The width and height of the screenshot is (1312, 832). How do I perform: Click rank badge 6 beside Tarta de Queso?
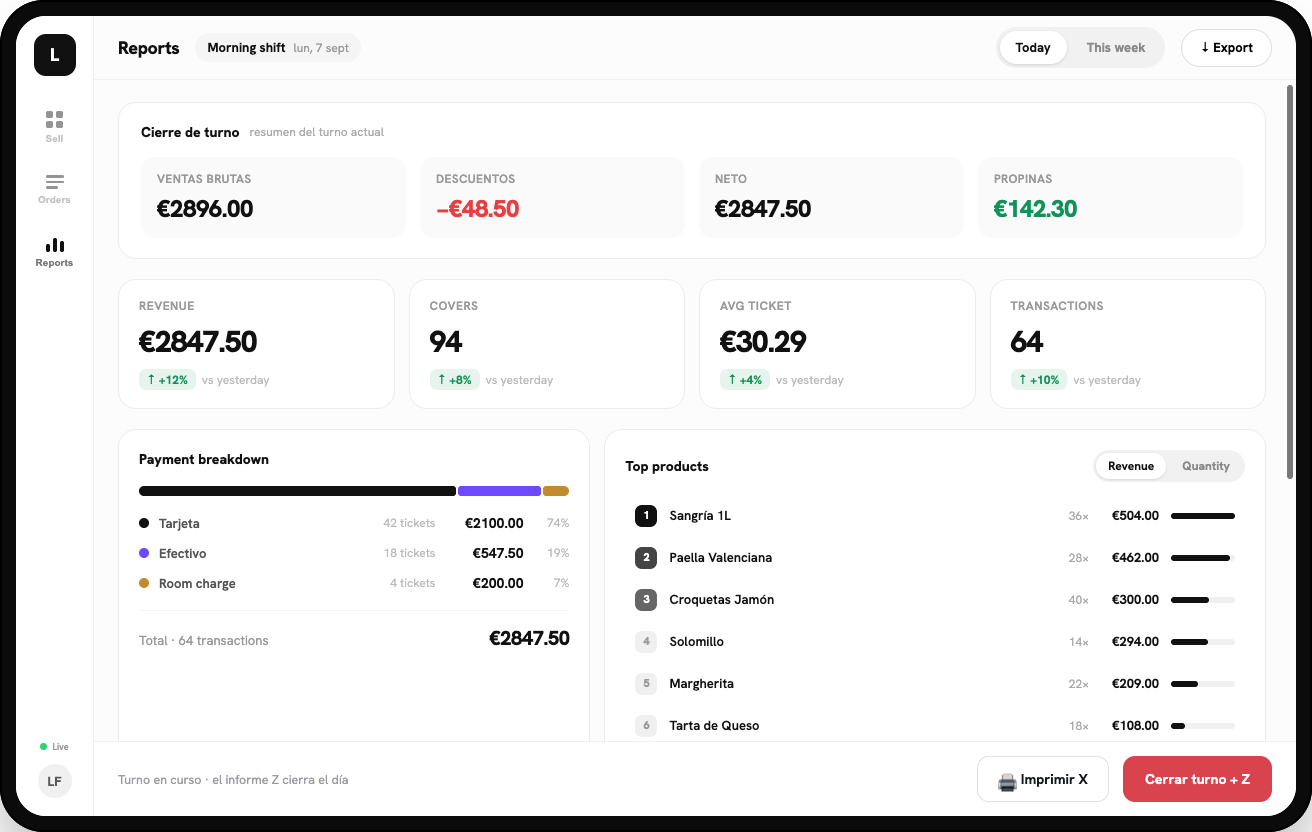click(x=646, y=726)
